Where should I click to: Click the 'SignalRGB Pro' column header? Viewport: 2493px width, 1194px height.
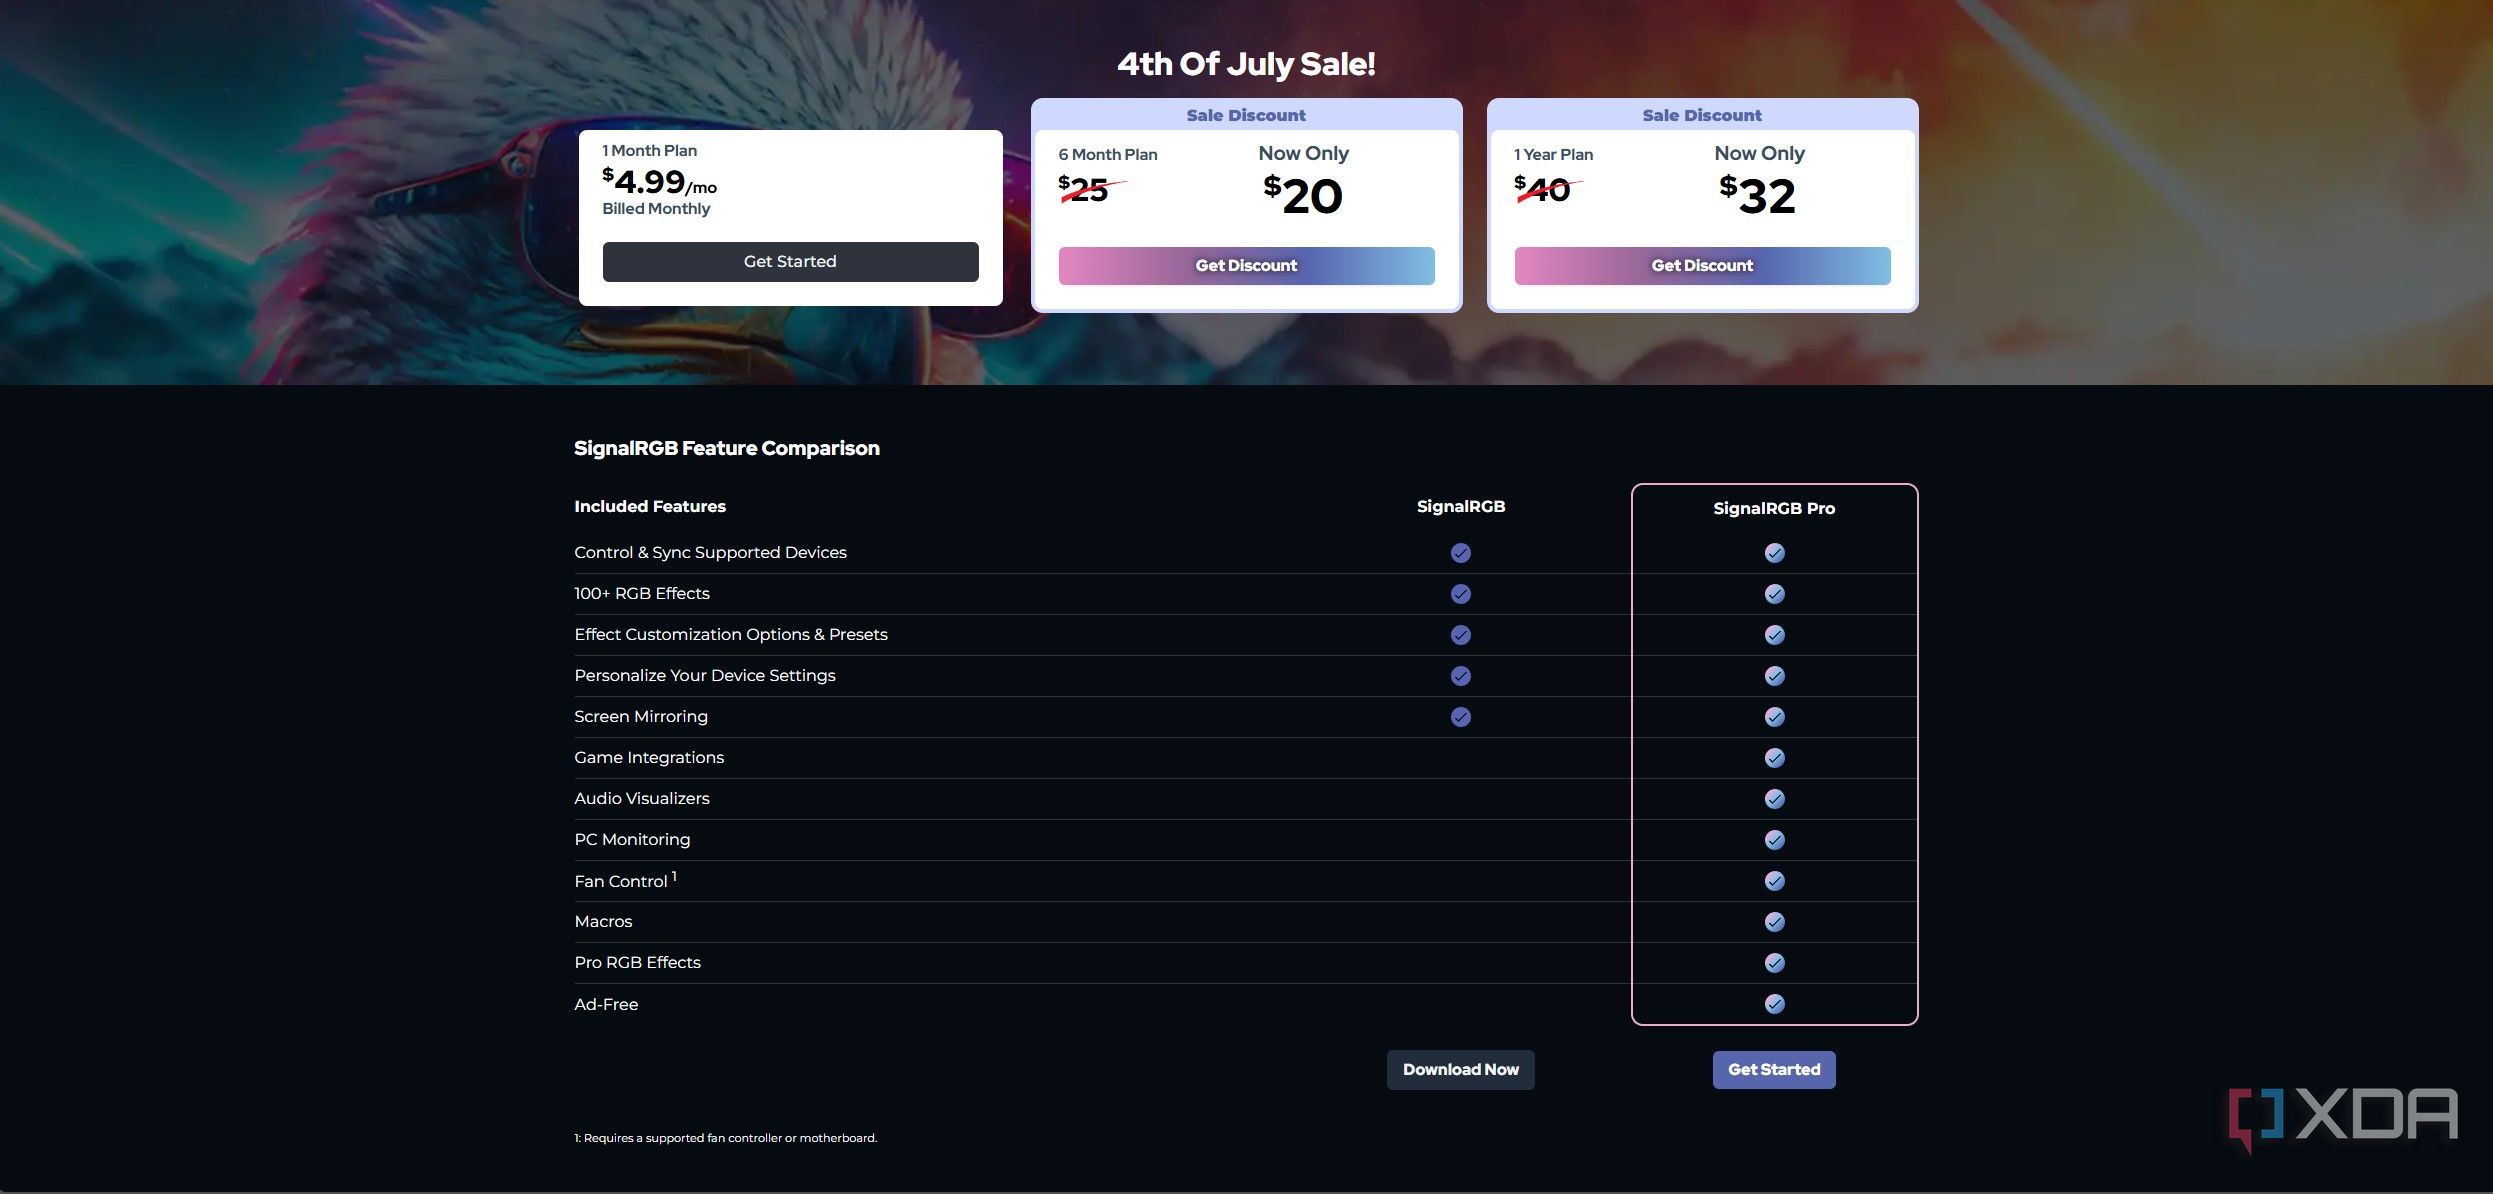[x=1774, y=508]
